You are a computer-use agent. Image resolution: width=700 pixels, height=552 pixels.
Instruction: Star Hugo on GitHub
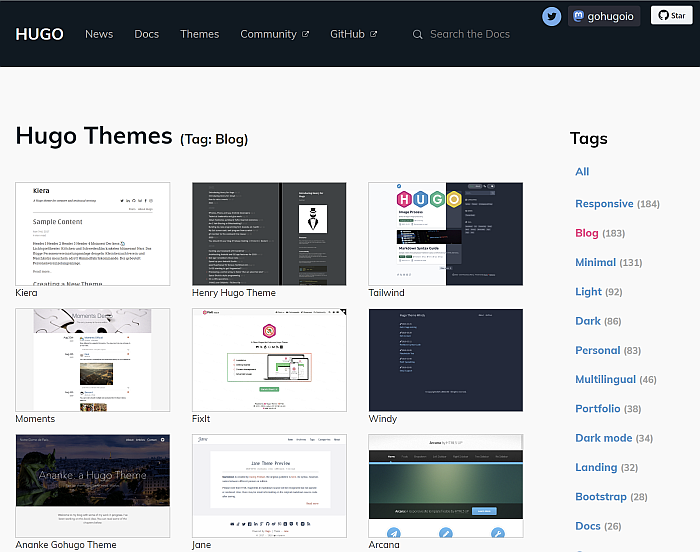click(x=671, y=15)
